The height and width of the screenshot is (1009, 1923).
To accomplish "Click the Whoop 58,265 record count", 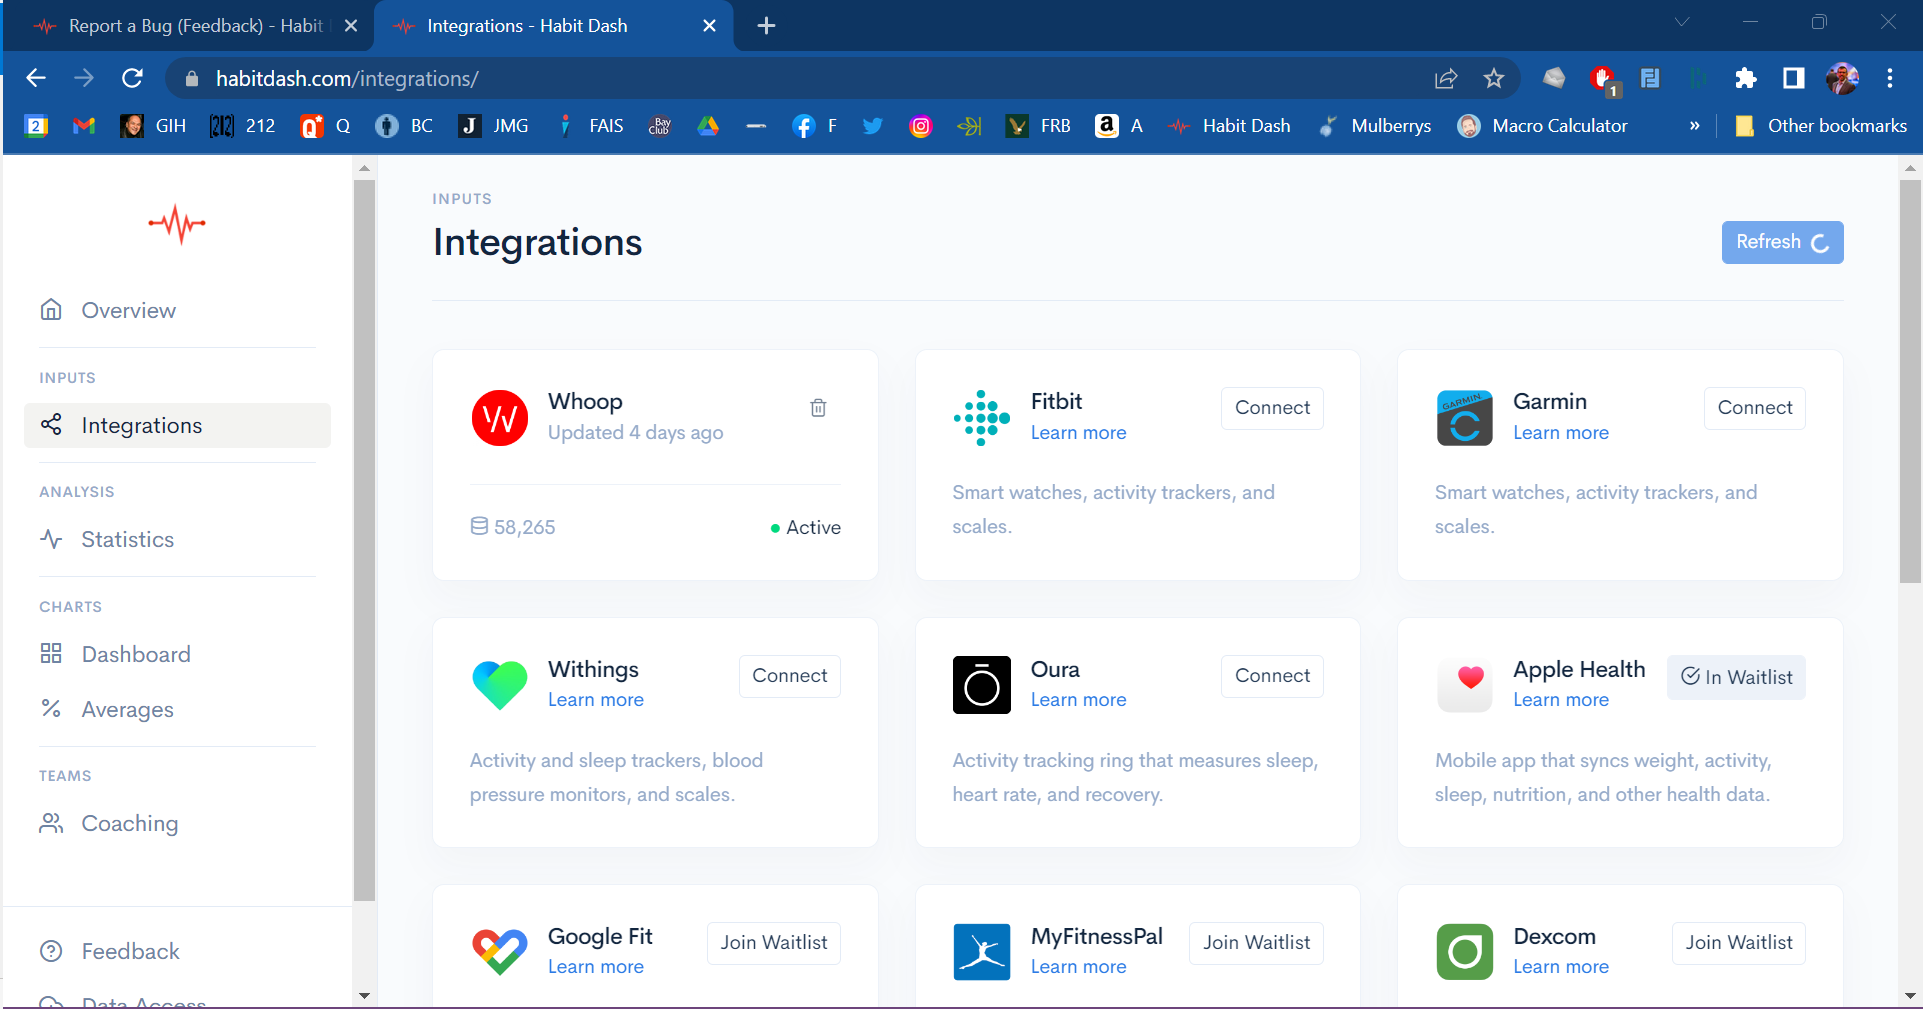I will coord(513,527).
